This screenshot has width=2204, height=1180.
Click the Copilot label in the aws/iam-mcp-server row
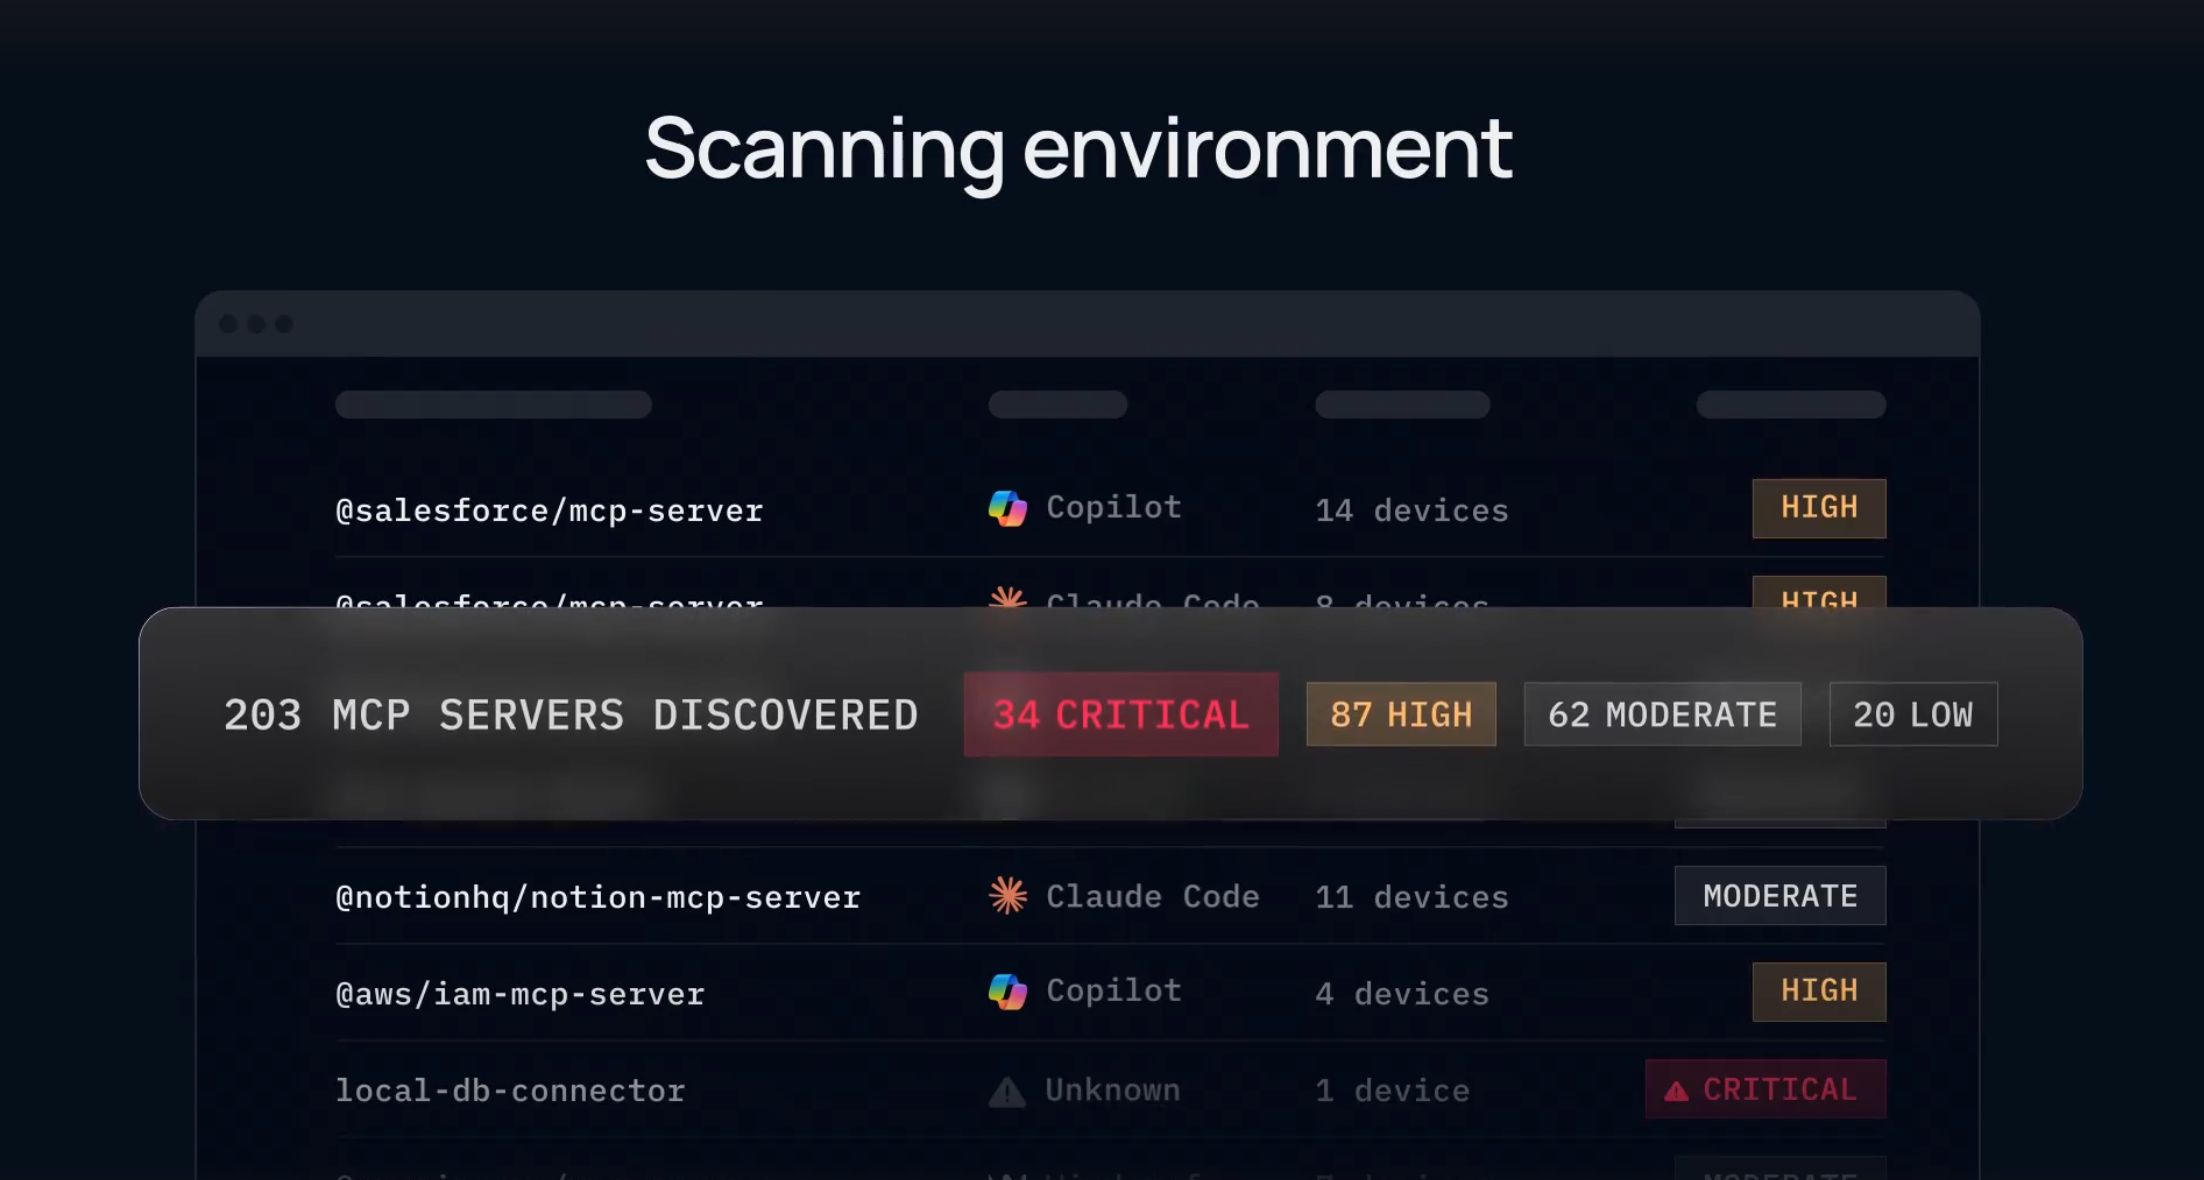pyautogui.click(x=1114, y=990)
